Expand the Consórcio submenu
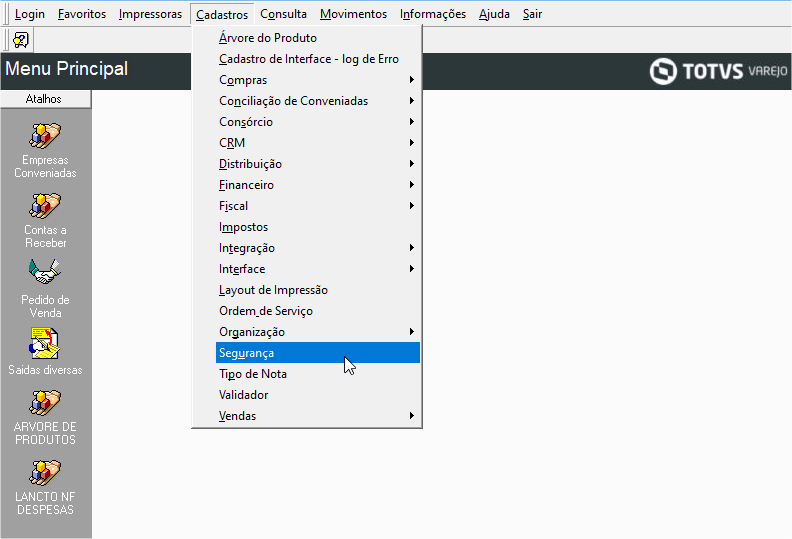The width and height of the screenshot is (792, 539). click(318, 122)
